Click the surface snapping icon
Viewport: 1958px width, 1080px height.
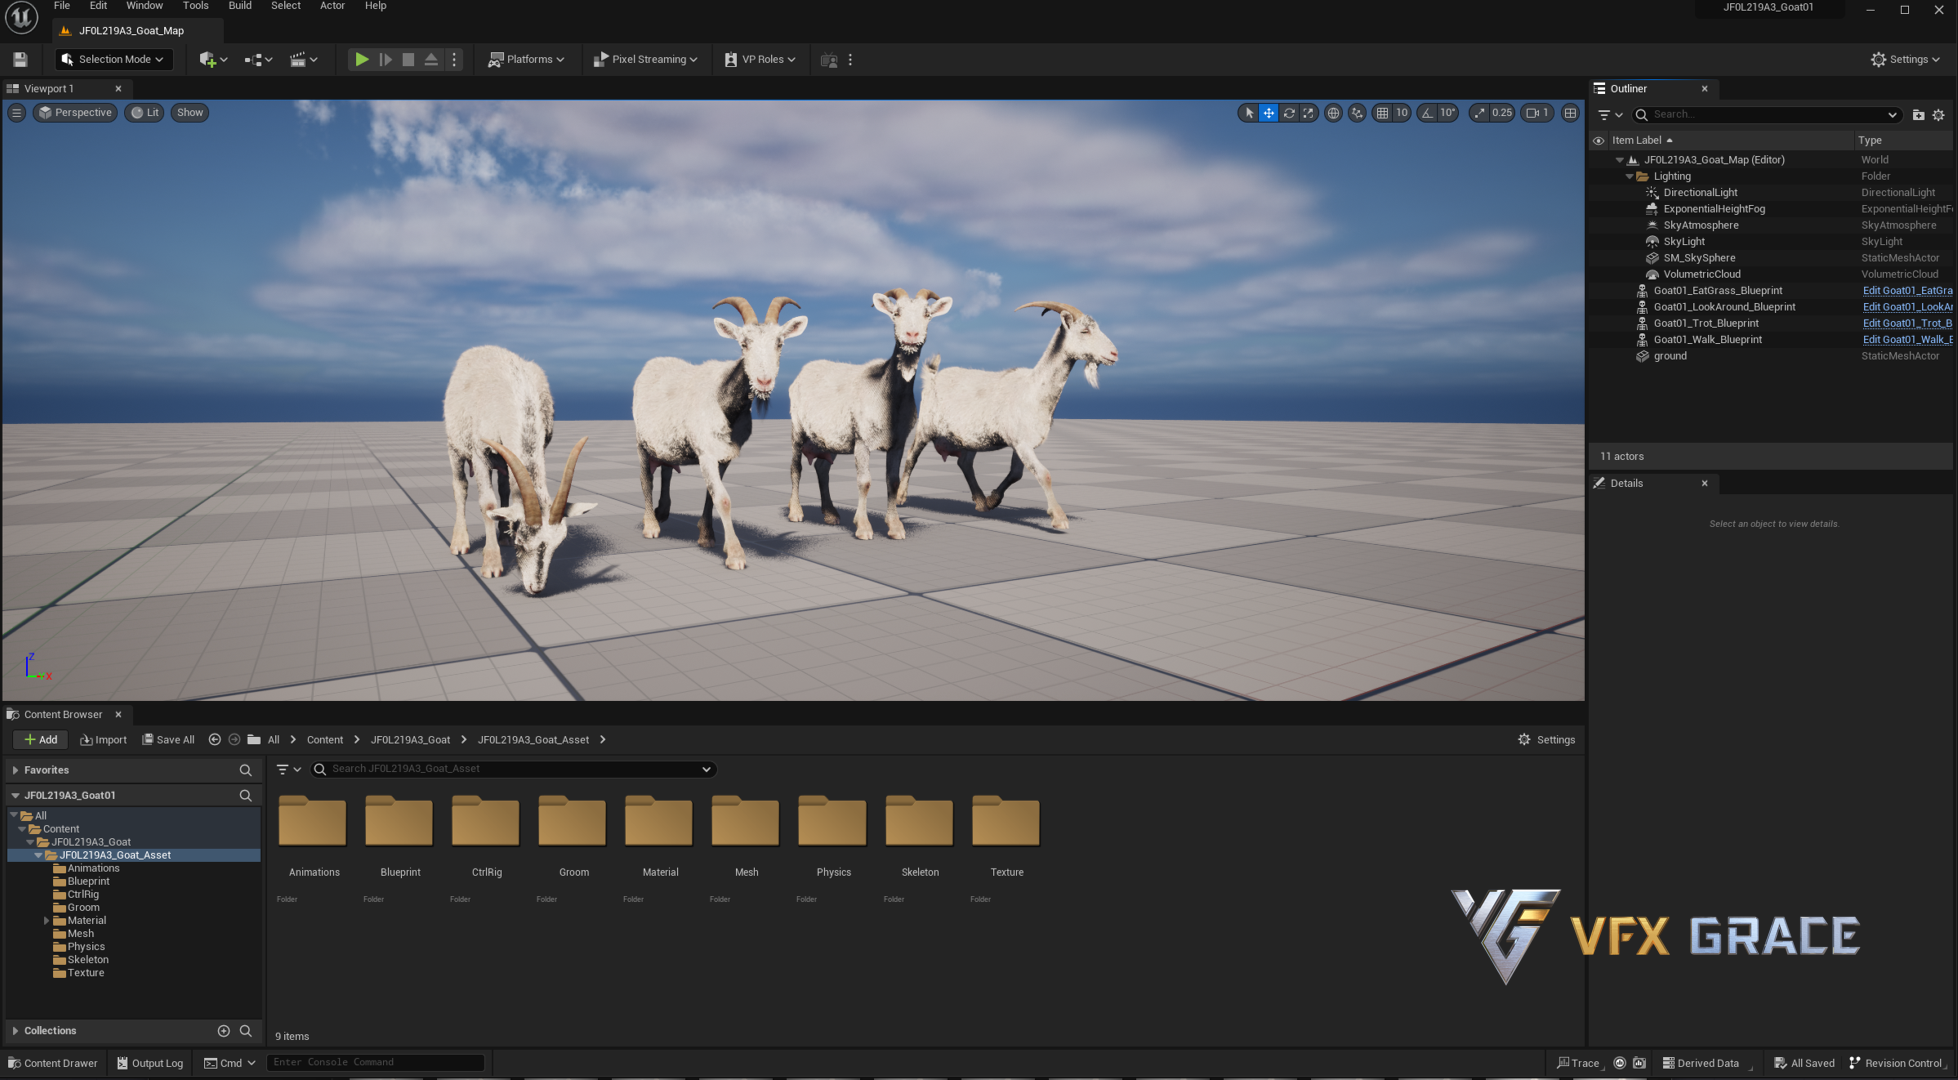[1357, 113]
